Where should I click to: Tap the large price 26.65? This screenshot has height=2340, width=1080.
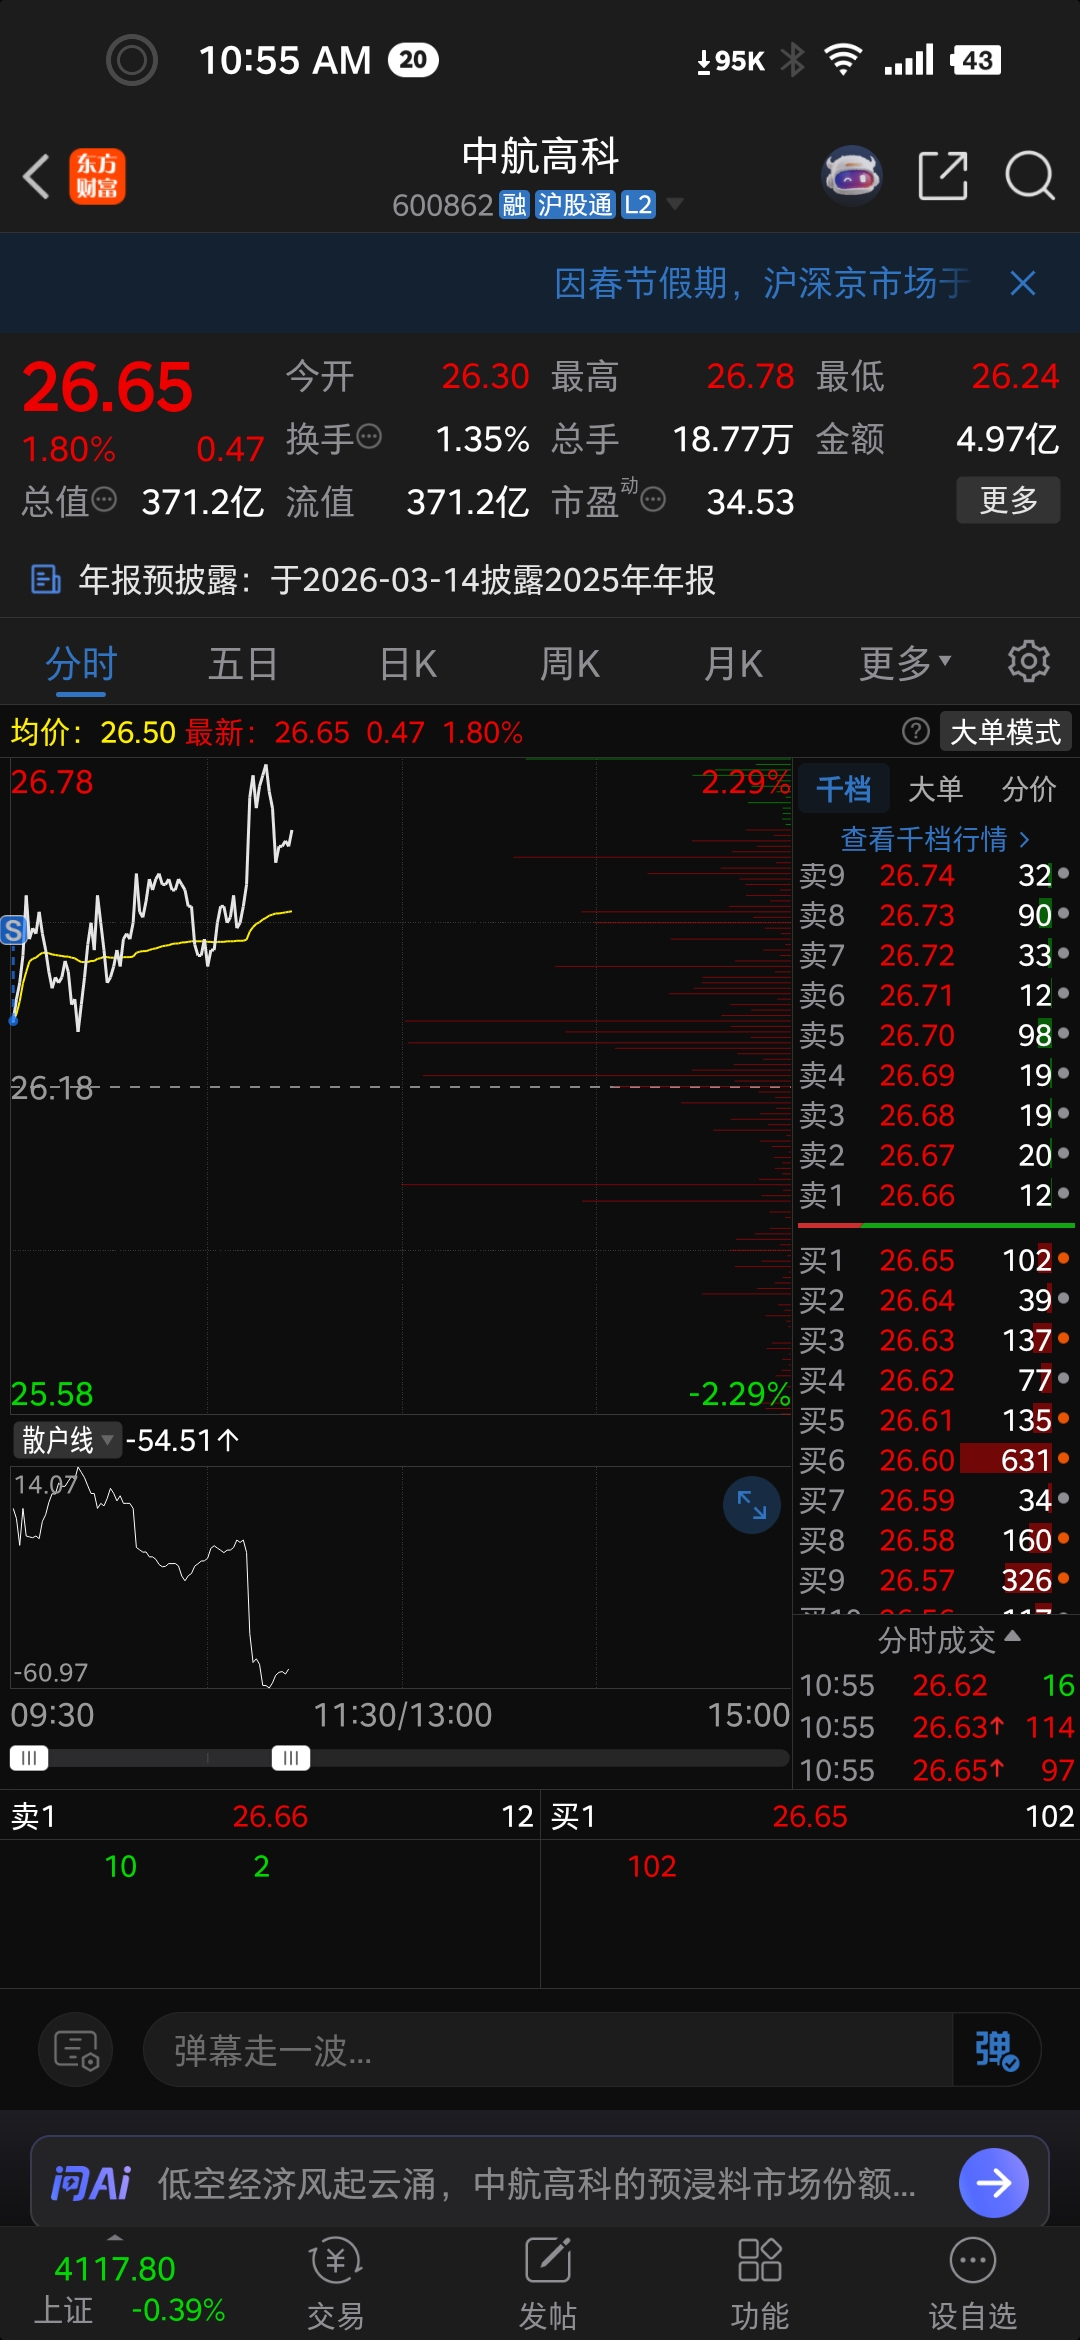coord(107,387)
